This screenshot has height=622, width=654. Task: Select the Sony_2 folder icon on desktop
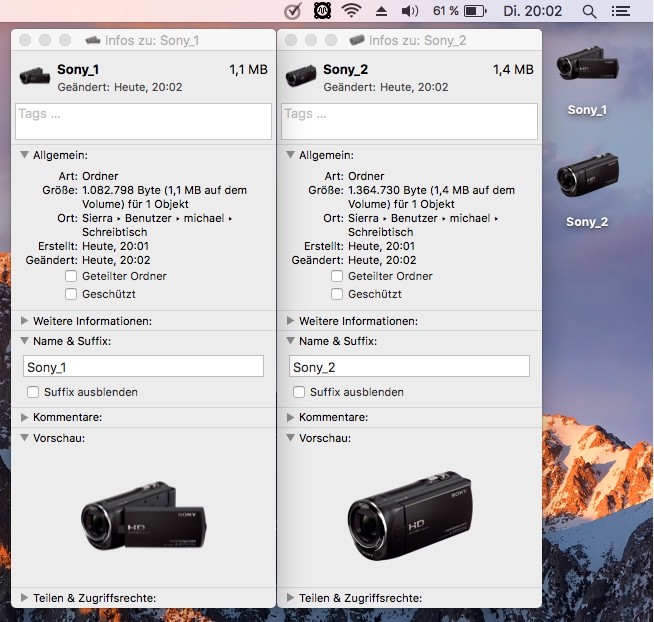[588, 175]
